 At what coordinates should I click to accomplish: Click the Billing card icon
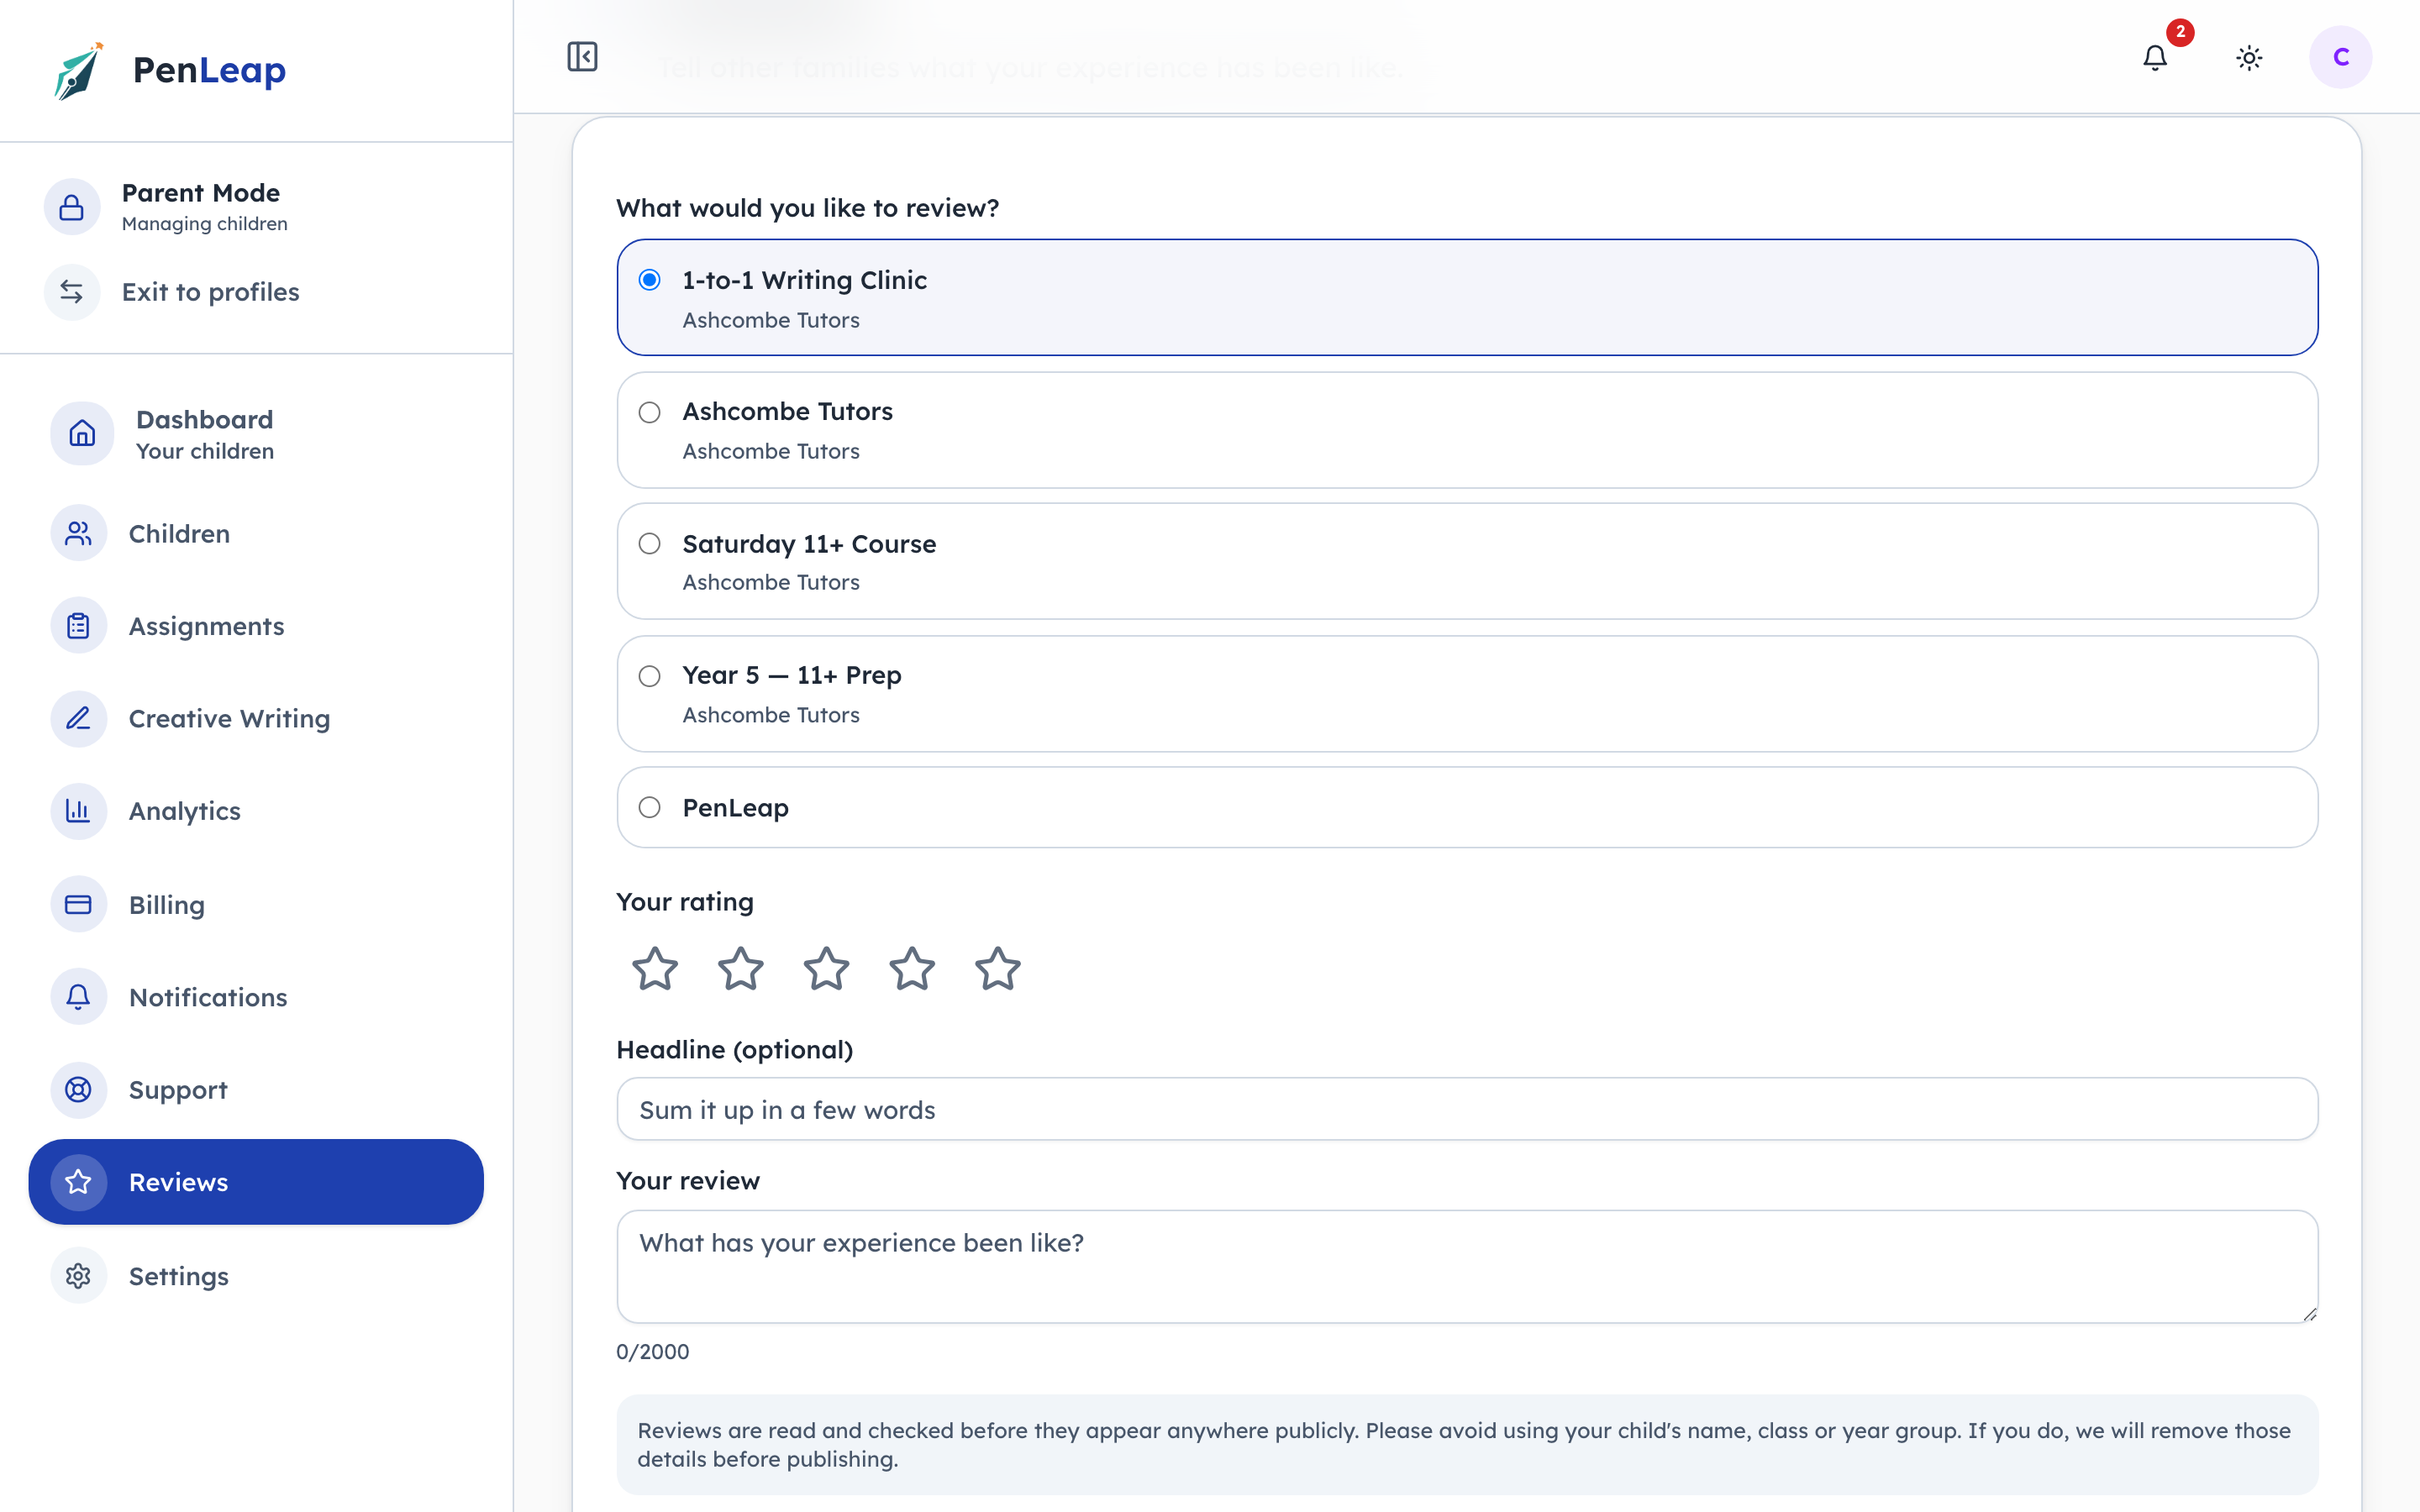click(78, 904)
